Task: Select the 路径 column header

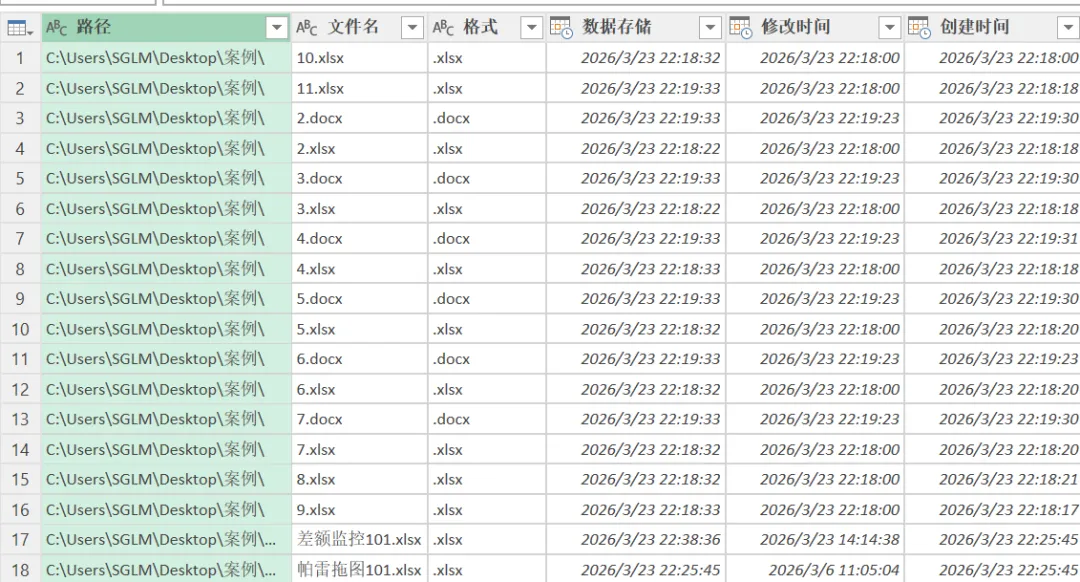Action: pyautogui.click(x=166, y=28)
